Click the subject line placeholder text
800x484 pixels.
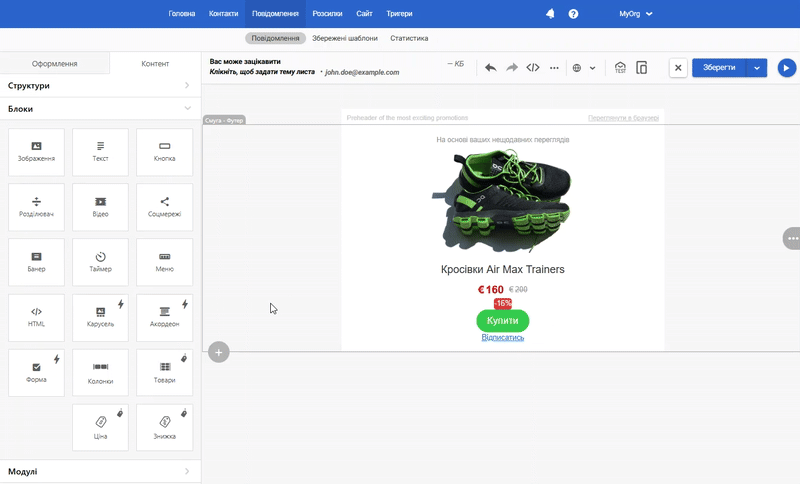[262, 72]
